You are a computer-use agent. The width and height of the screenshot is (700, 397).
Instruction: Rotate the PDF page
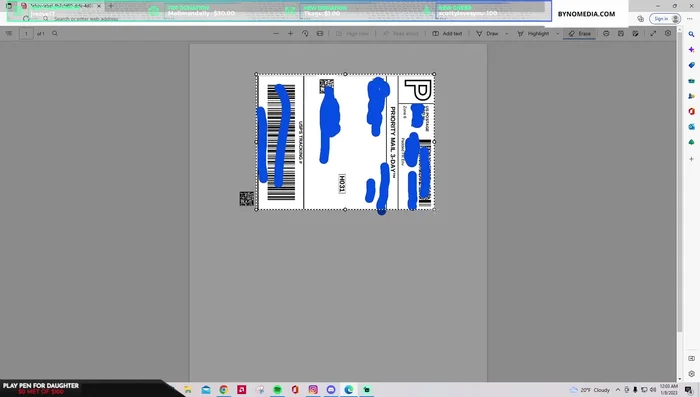305,33
